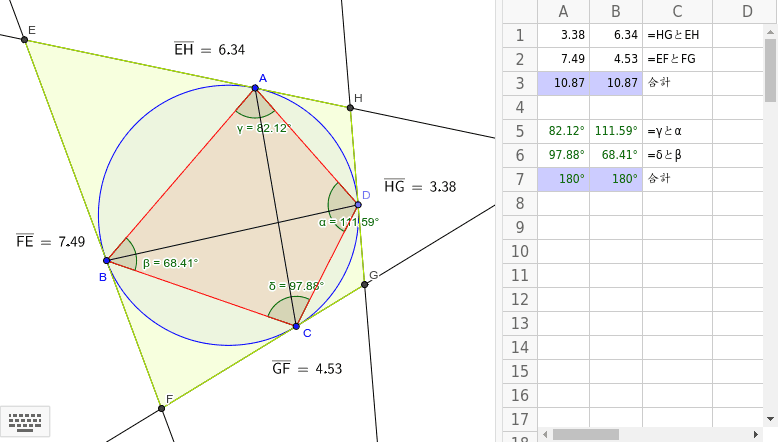Click cell A6 containing 97.88°
The image size is (780, 444).
[564, 155]
